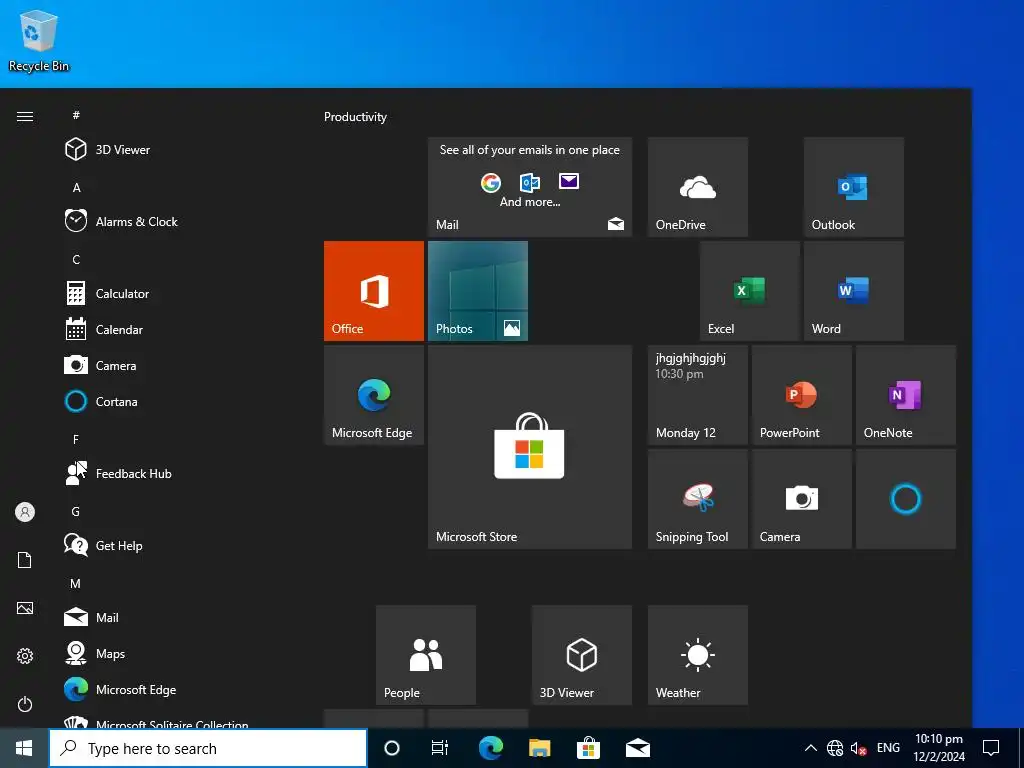The image size is (1024, 768).
Task: Click the Windows Start button
Action: pos(24,748)
